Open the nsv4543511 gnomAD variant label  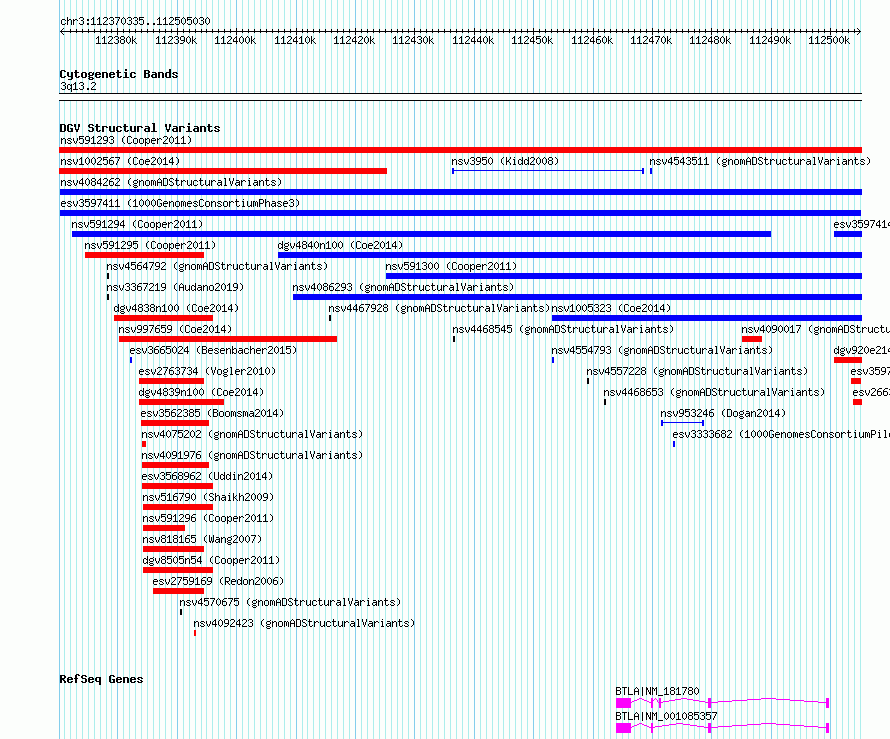(x=760, y=161)
